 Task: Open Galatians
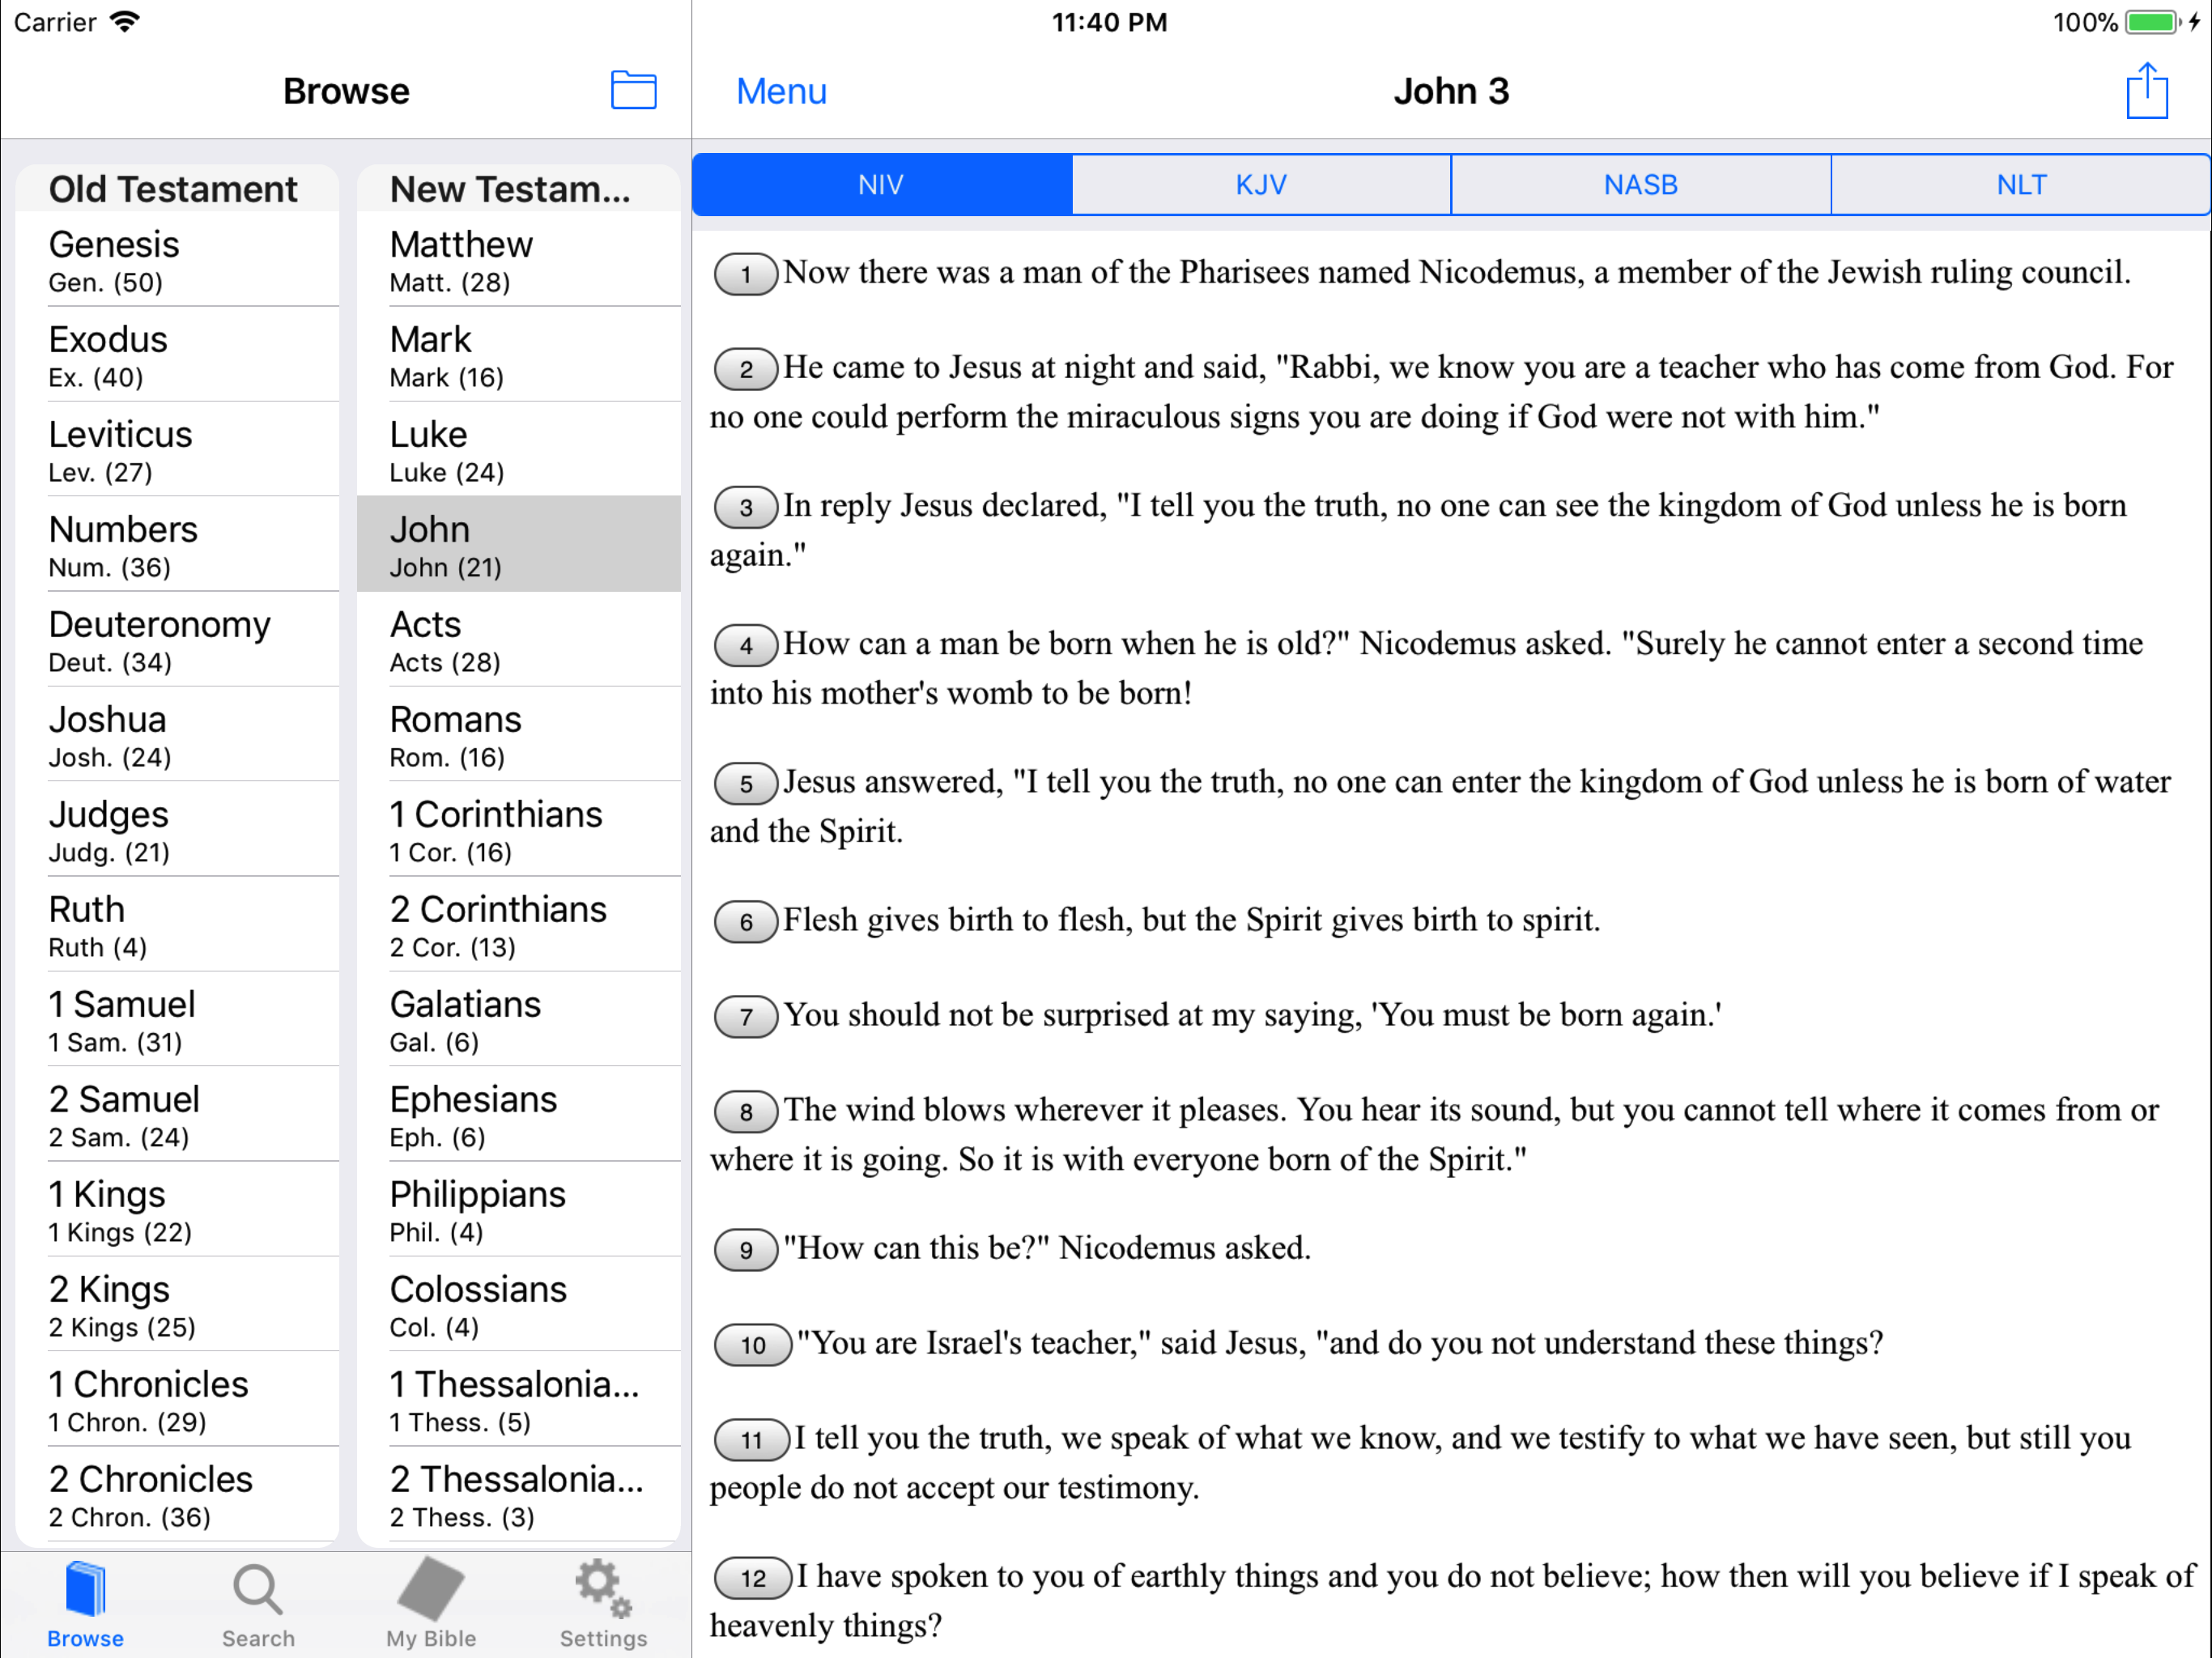pyautogui.click(x=519, y=1019)
